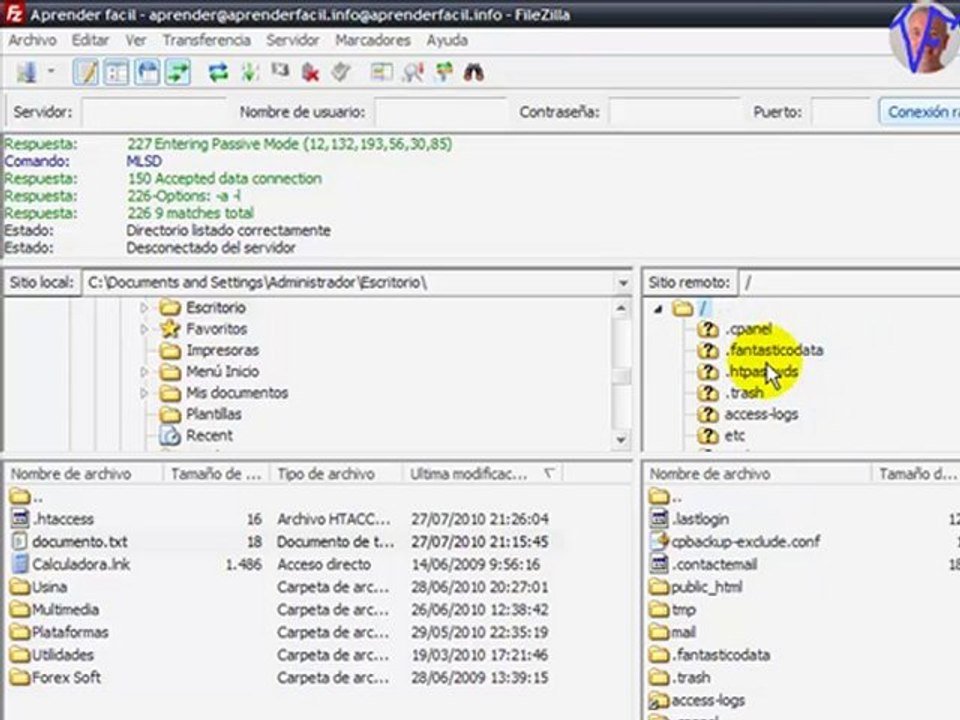The height and width of the screenshot is (720, 960).
Task: Open the Archivo menu
Action: pos(32,40)
